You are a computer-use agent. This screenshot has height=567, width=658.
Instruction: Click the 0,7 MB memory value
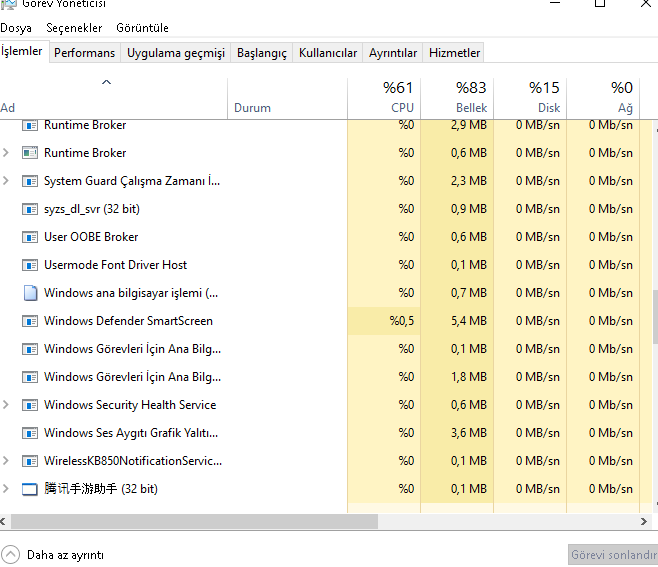click(x=469, y=293)
